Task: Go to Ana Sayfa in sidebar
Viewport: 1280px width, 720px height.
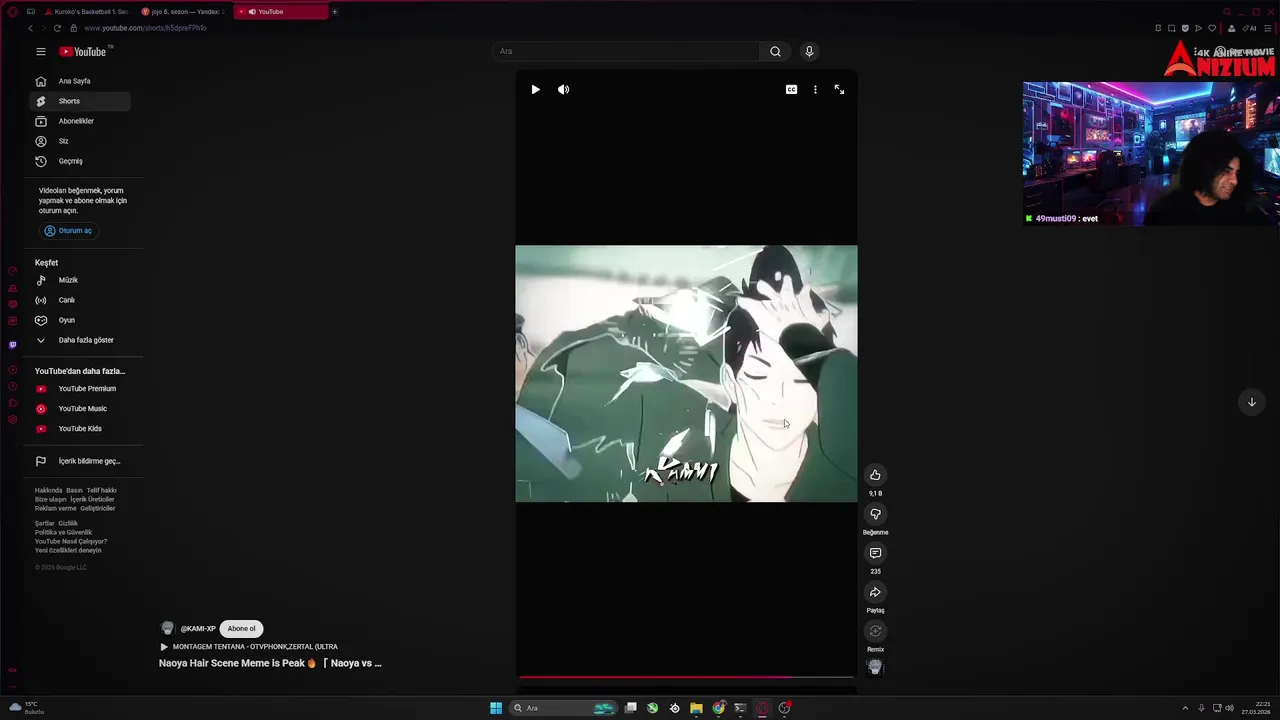Action: point(79,81)
